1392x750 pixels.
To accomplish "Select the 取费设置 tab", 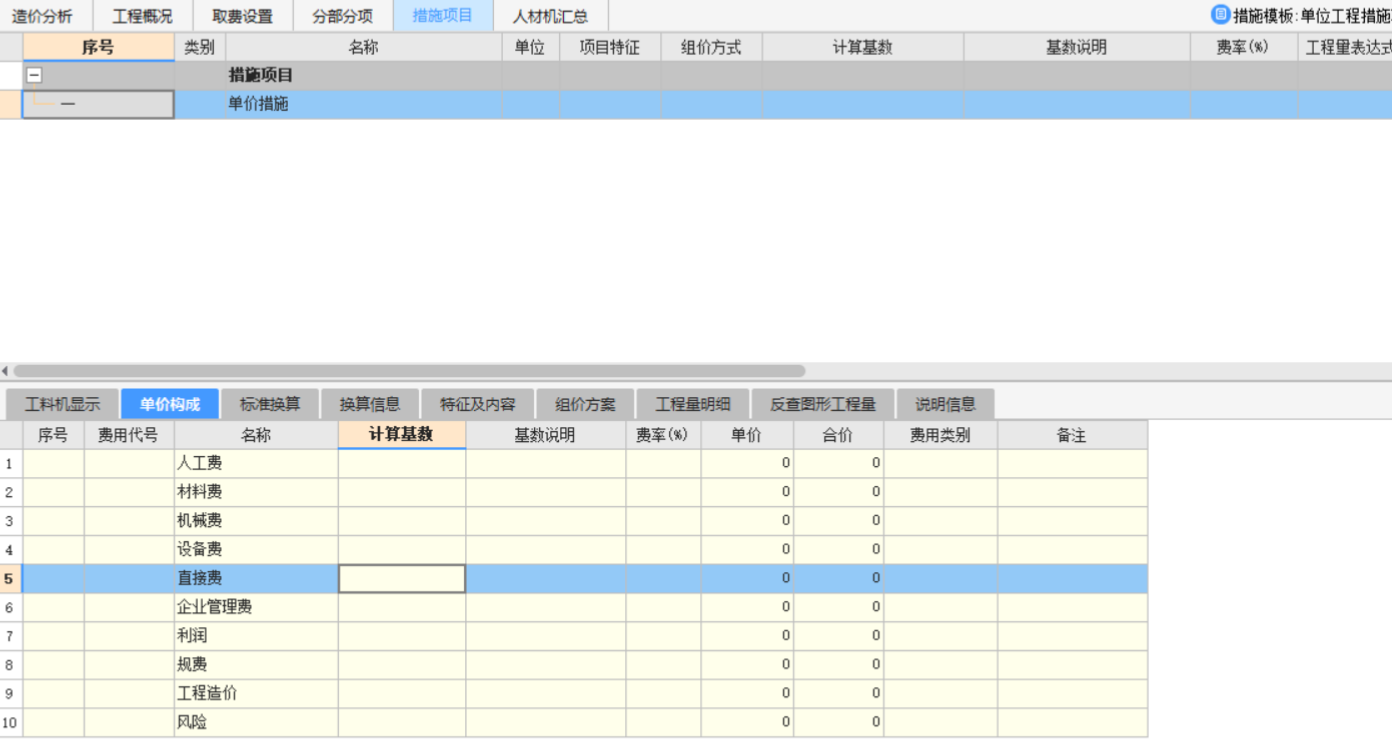I will [242, 16].
